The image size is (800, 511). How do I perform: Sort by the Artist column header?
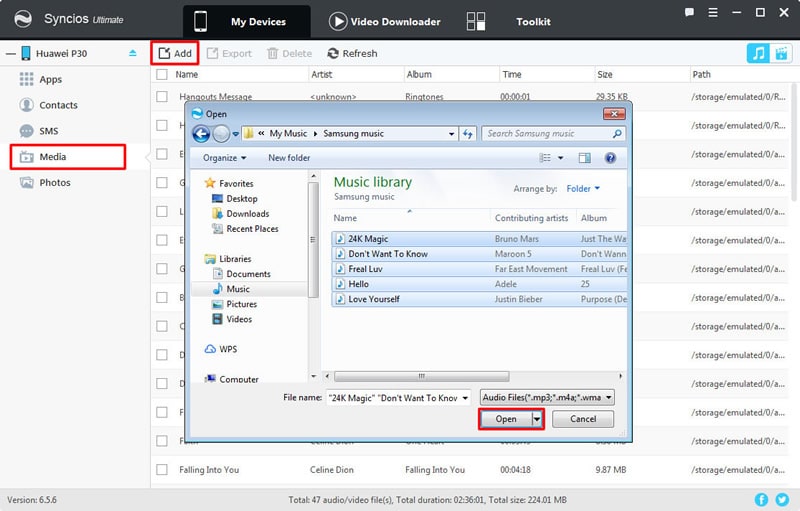click(x=321, y=74)
